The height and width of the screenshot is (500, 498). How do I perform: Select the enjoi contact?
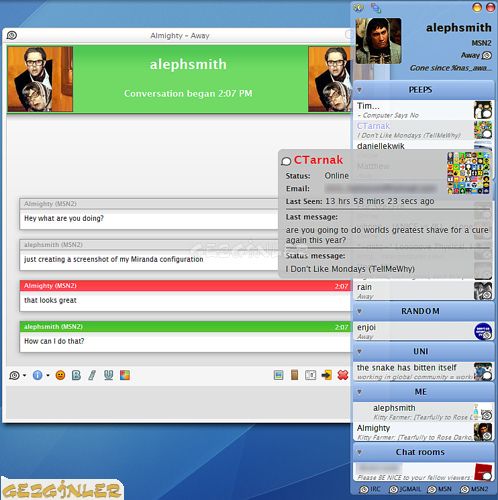pos(423,331)
